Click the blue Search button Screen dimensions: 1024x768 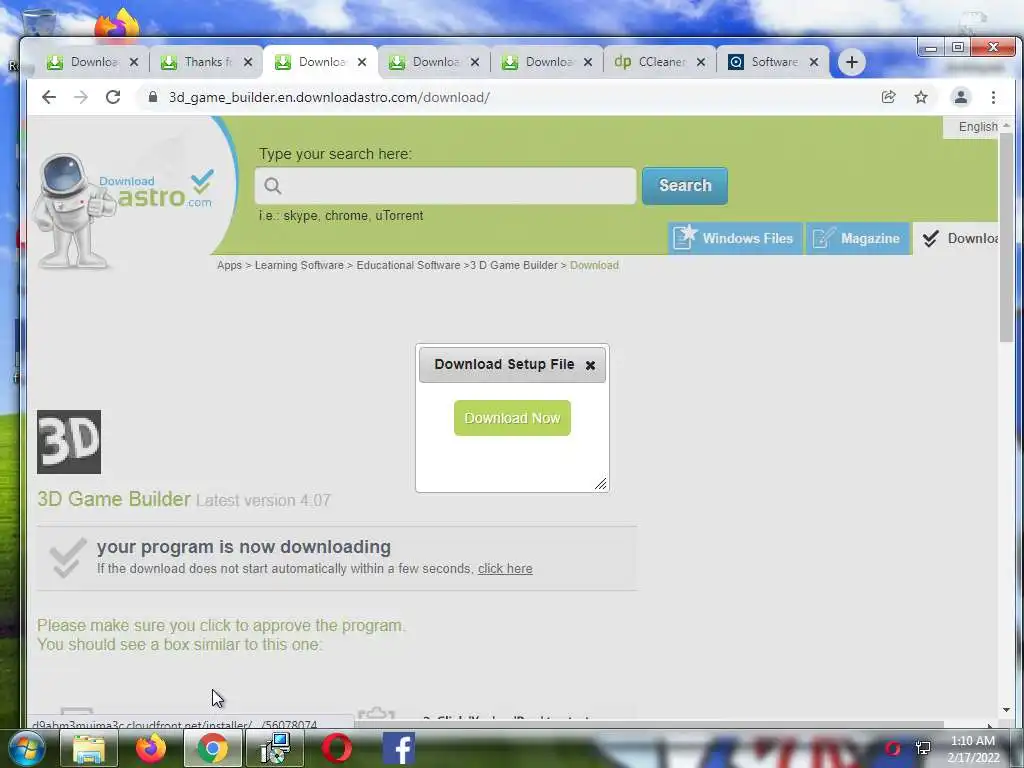coord(684,185)
